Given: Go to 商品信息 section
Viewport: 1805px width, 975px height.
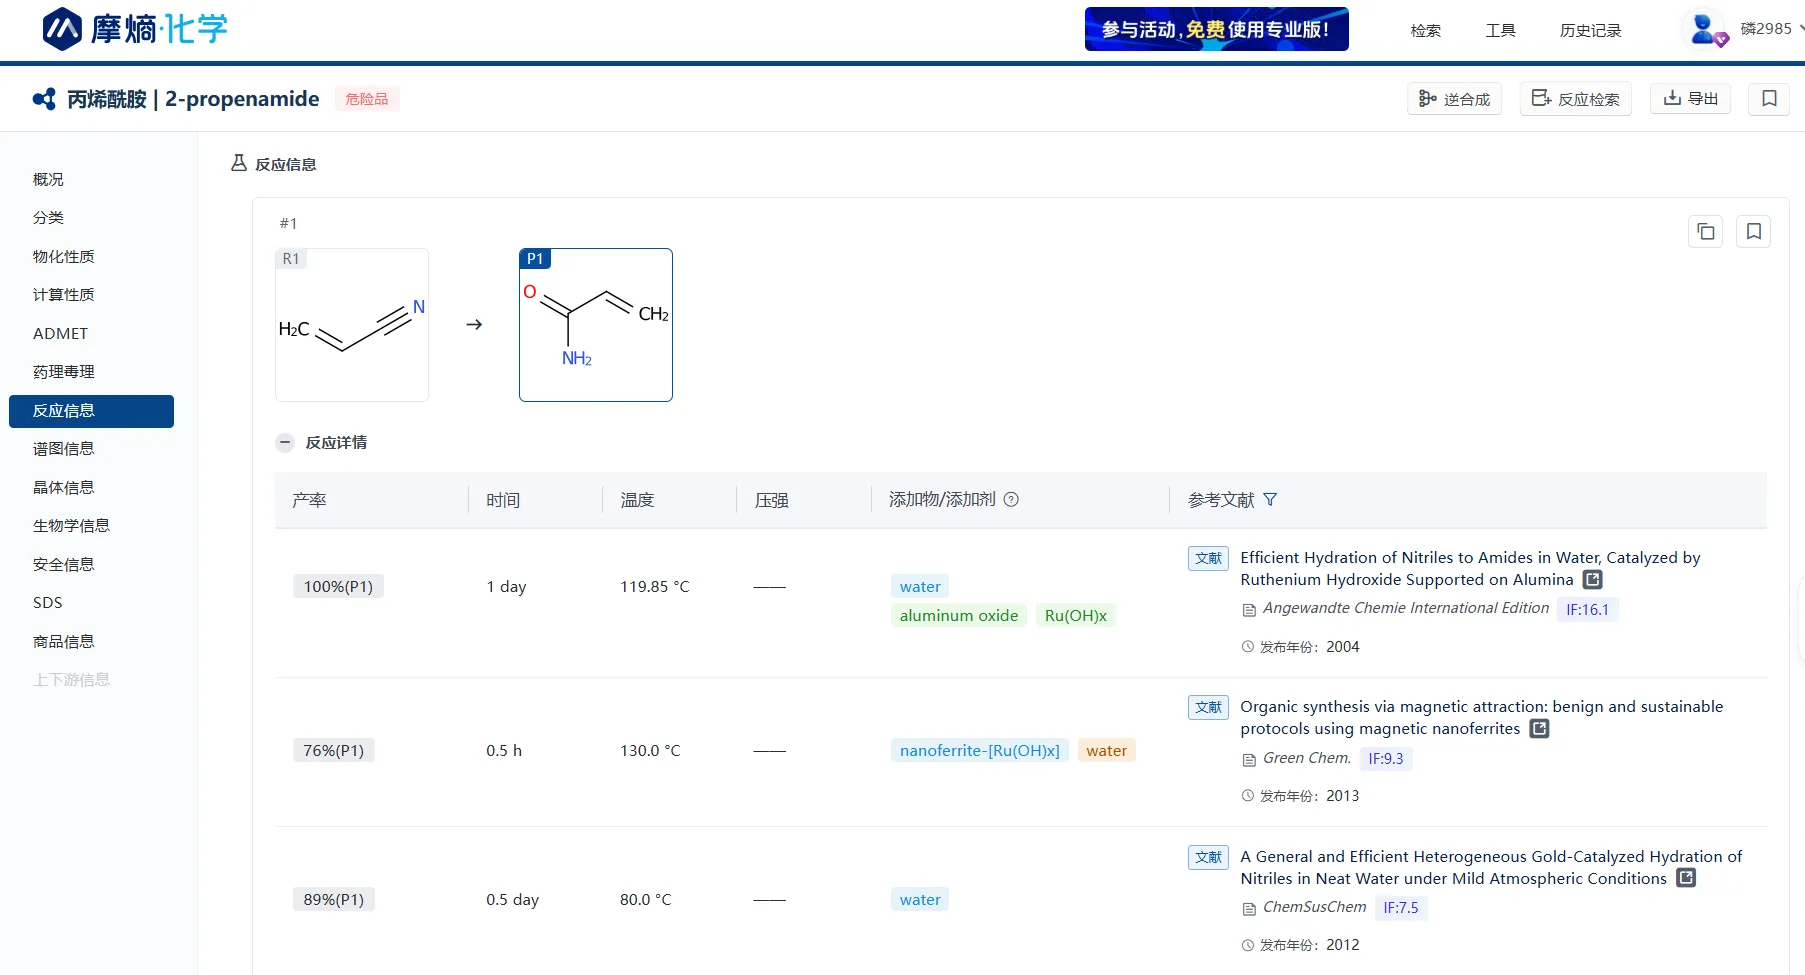Looking at the screenshot, I should click(63, 641).
